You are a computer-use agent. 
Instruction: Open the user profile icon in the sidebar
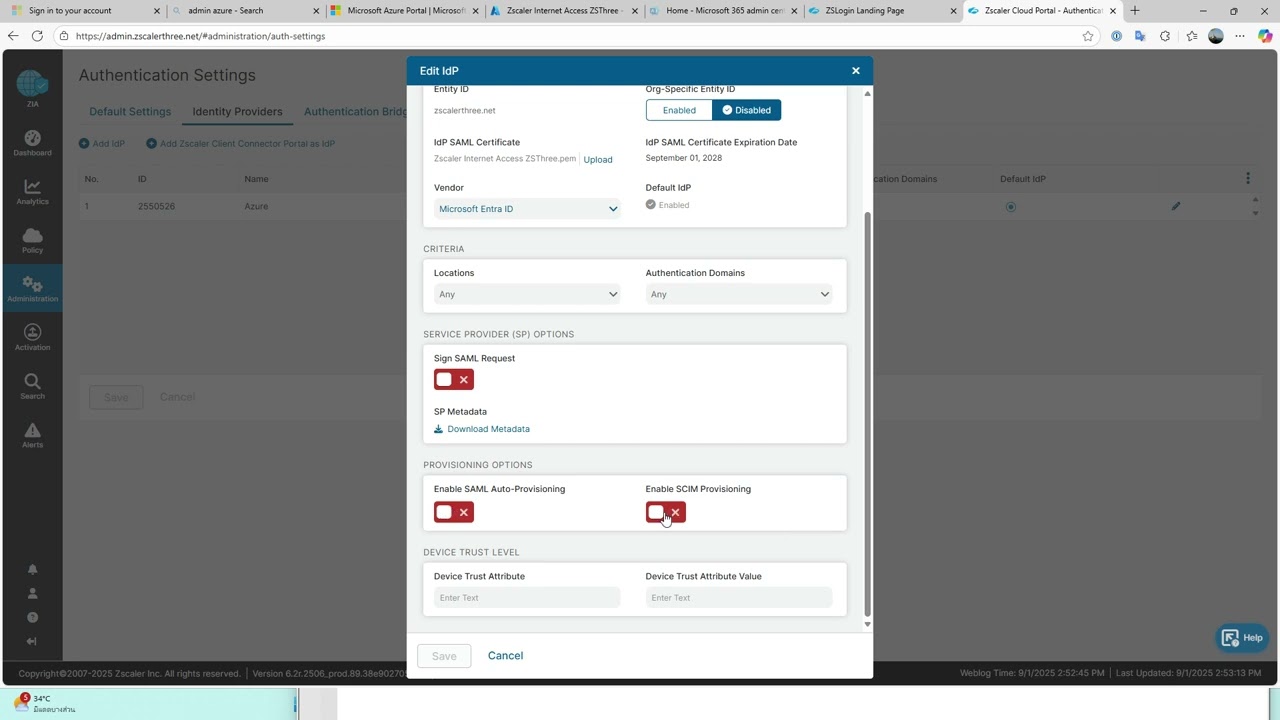coord(32,593)
